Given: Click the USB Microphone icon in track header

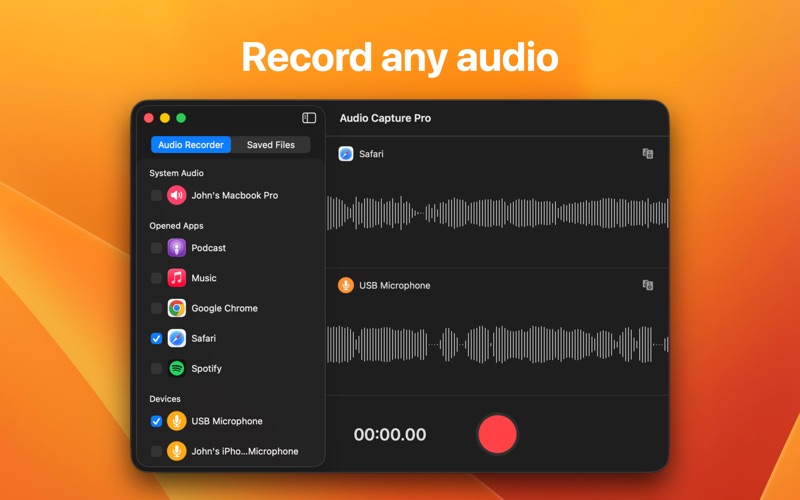Looking at the screenshot, I should (346, 285).
